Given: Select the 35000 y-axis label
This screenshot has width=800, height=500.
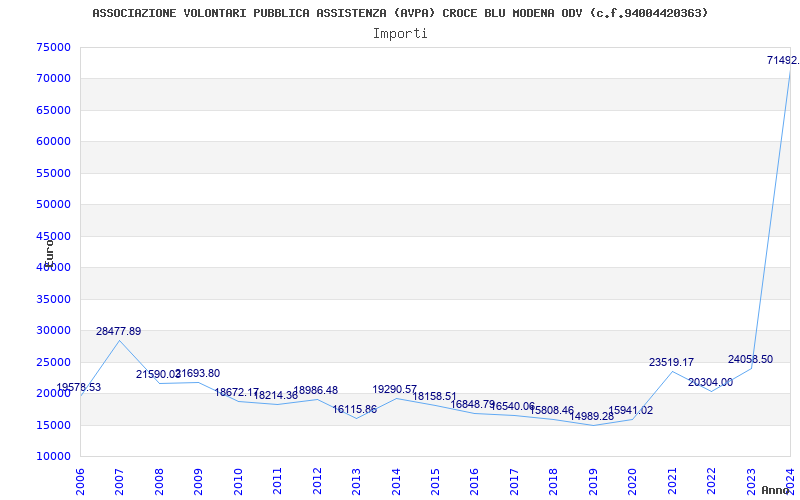Looking at the screenshot, I should click(x=54, y=299).
